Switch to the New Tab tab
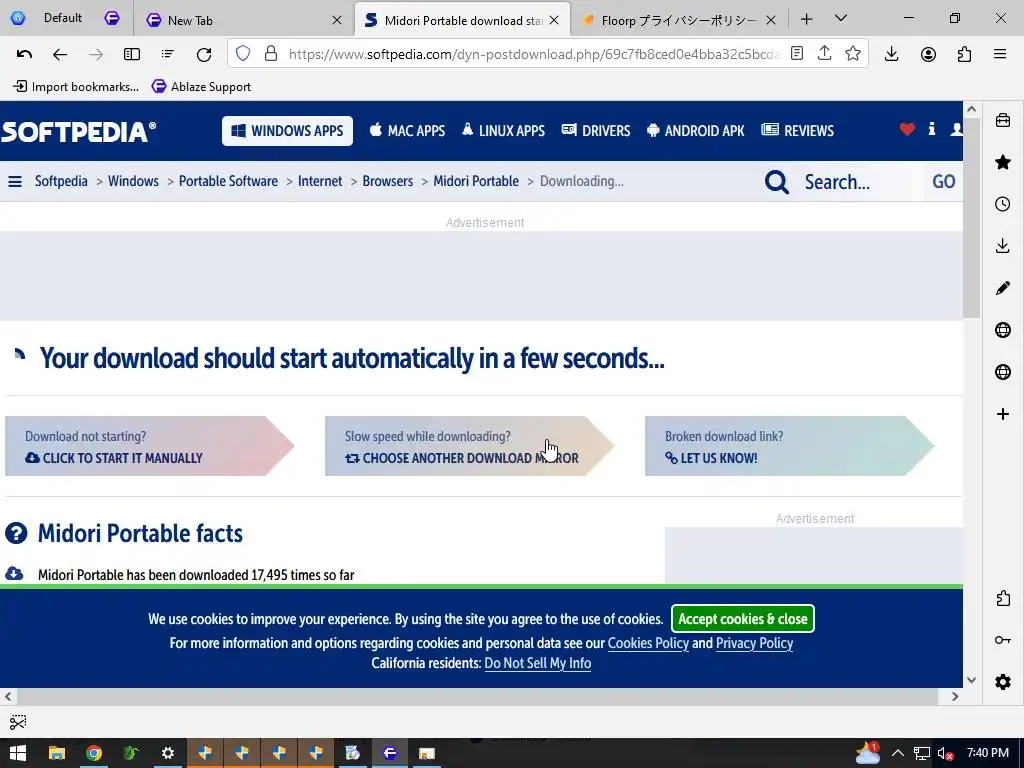 (244, 20)
